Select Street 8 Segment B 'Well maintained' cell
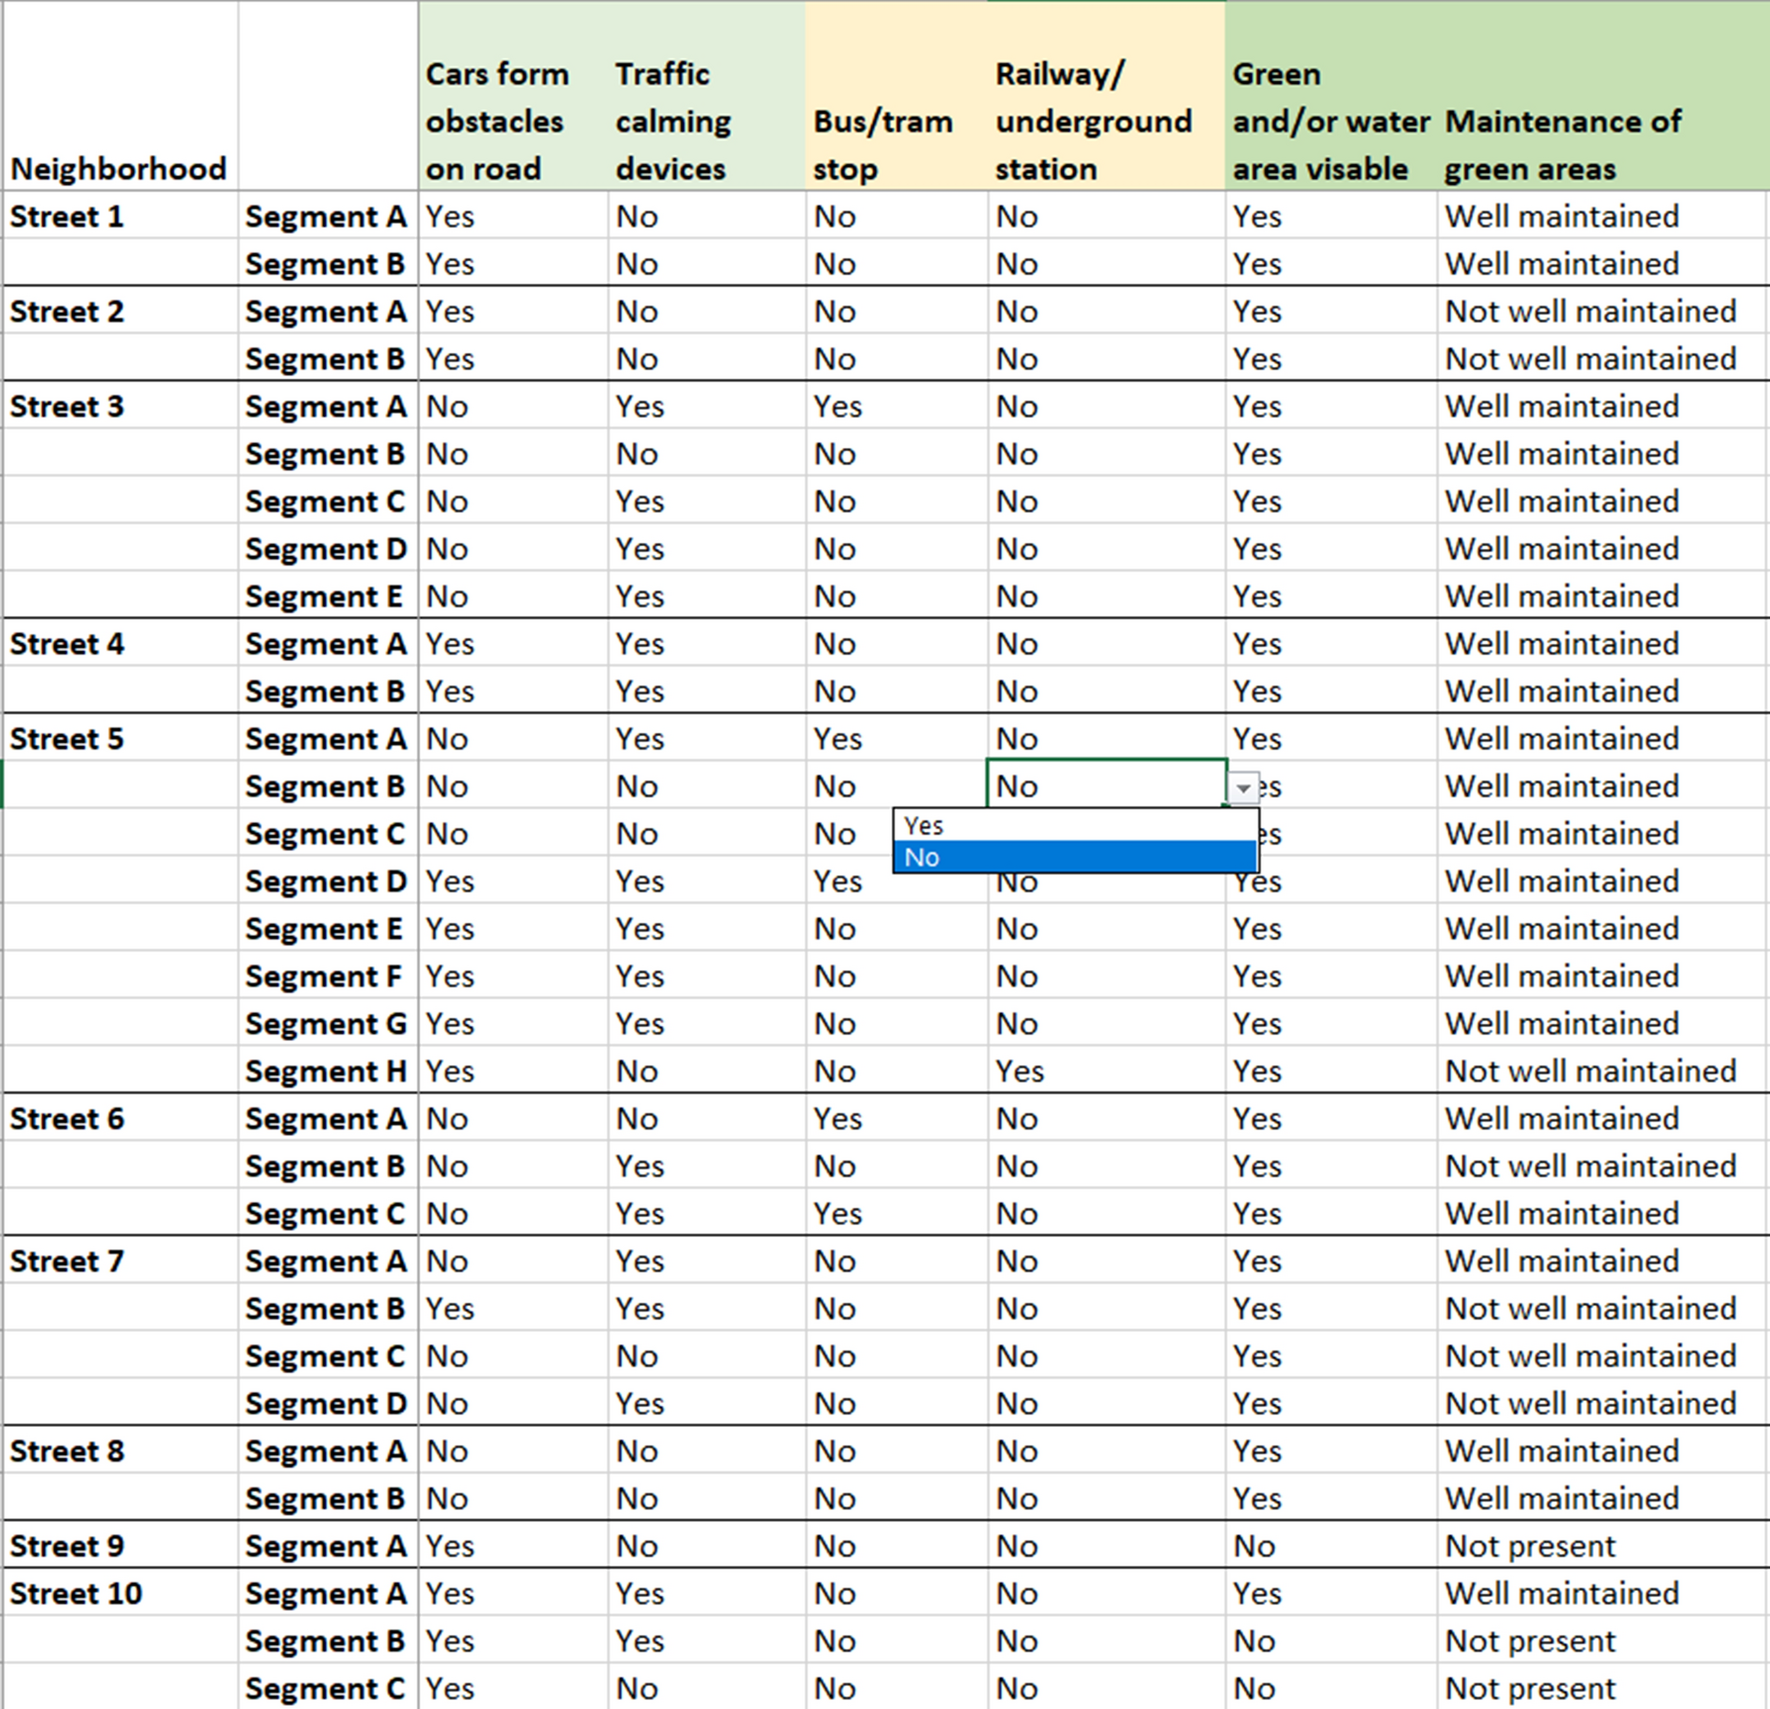This screenshot has width=1770, height=1709. [x=1602, y=1498]
